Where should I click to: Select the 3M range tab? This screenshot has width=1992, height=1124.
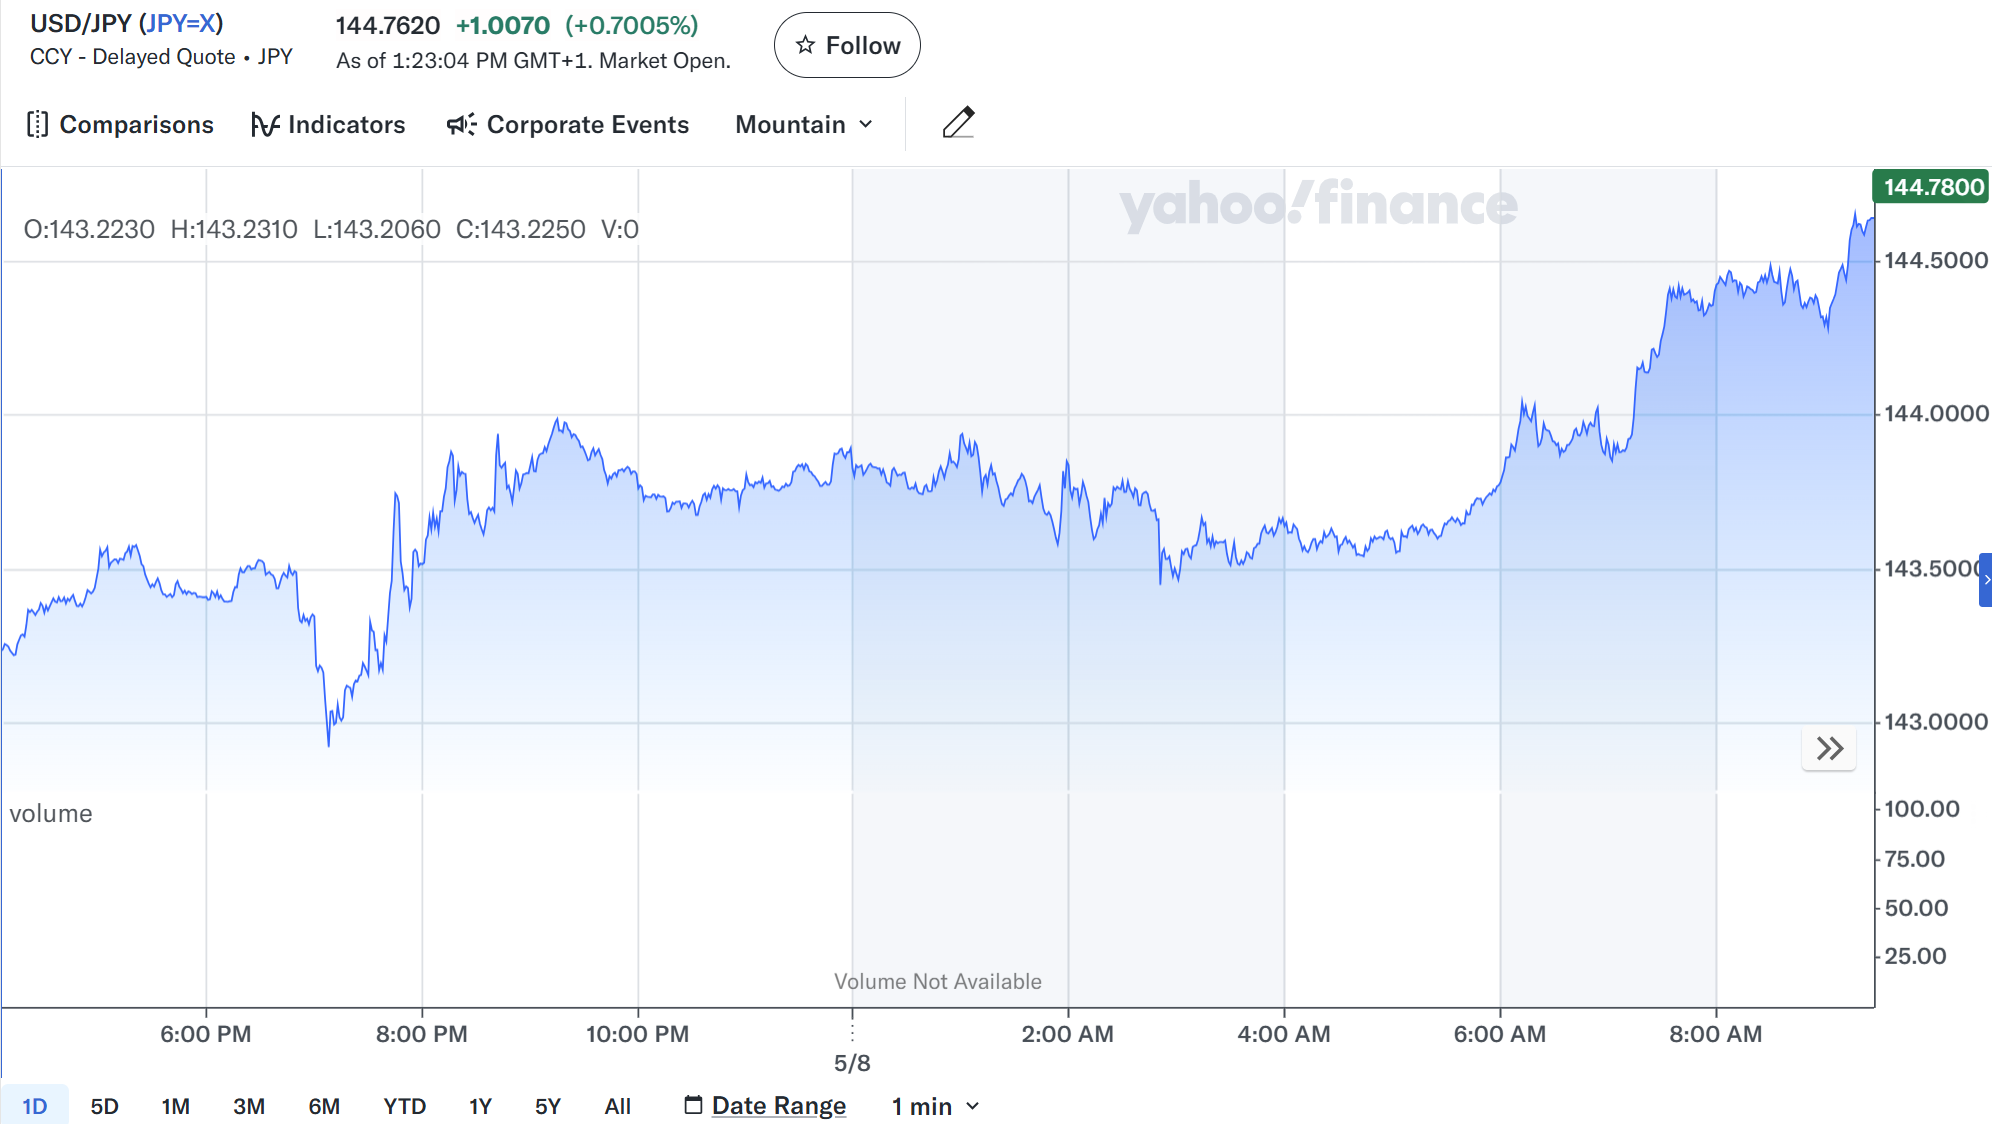249,1106
